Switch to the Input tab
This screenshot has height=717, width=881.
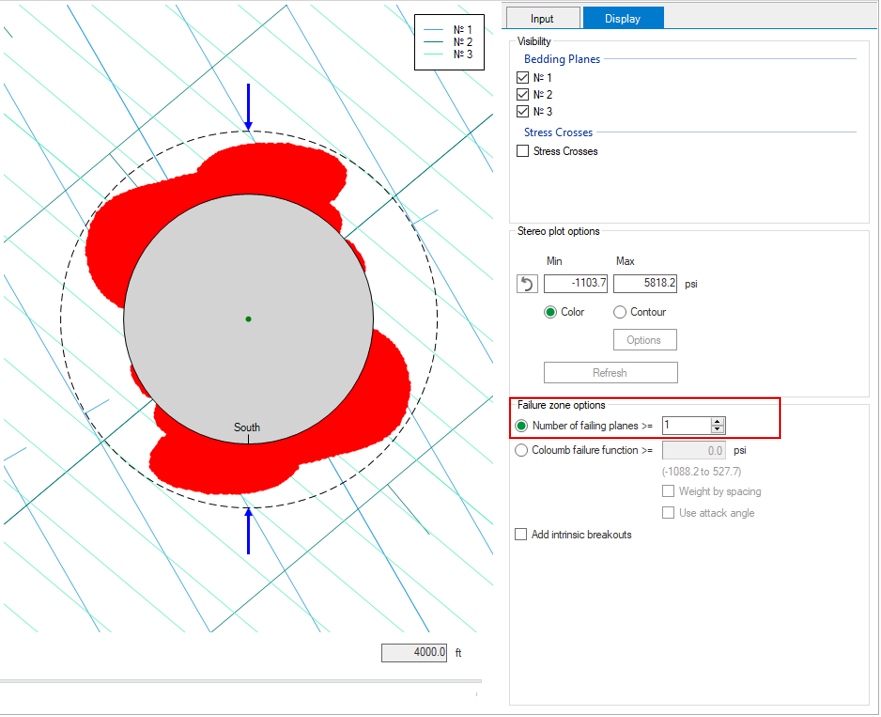coord(542,18)
